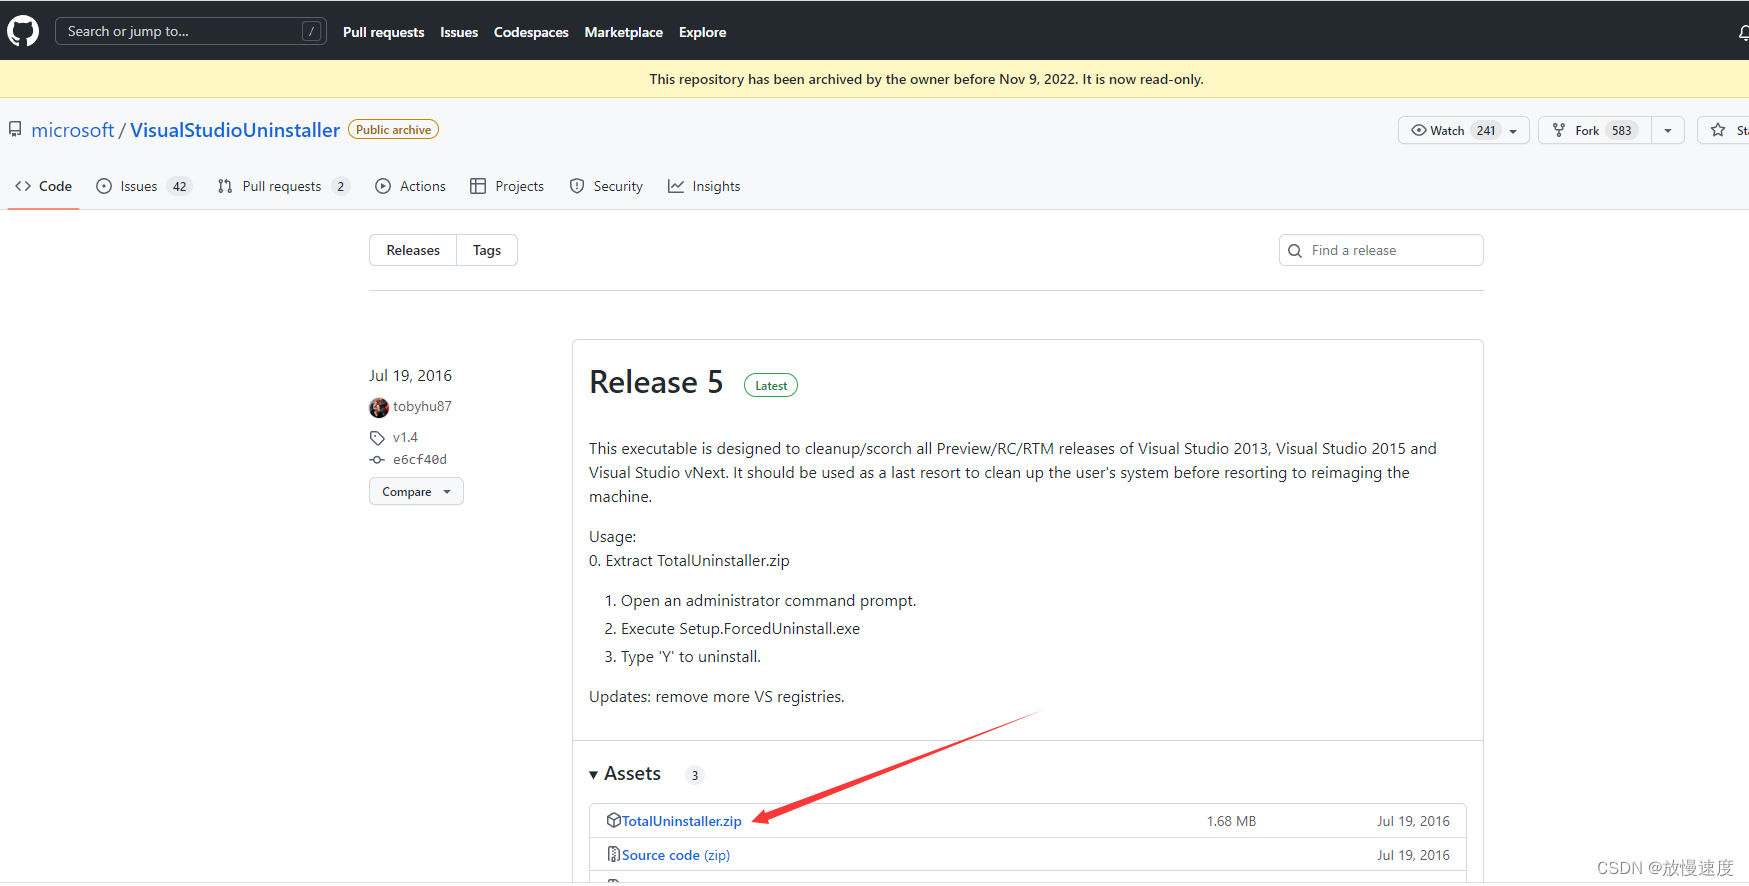Click the Watch count 241
1749x886 pixels.
point(1487,131)
